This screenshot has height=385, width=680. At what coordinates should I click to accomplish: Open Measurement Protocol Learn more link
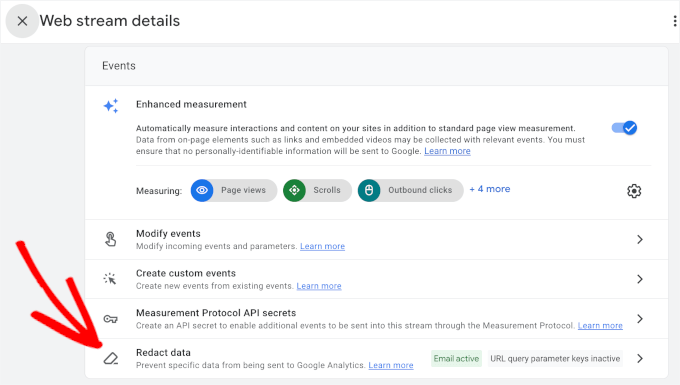tap(600, 325)
